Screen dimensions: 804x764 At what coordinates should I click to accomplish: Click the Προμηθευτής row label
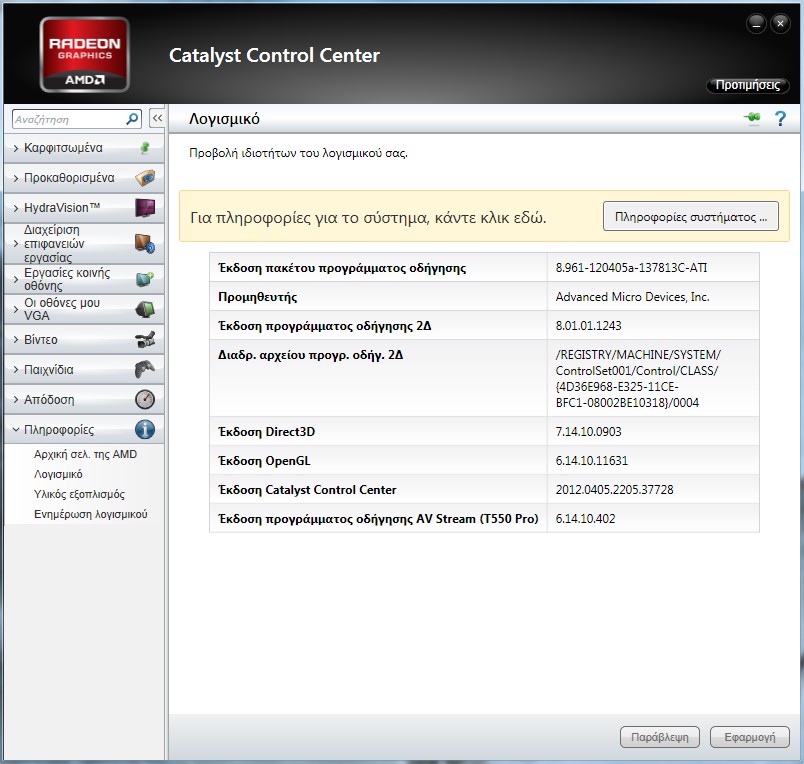pos(257,297)
